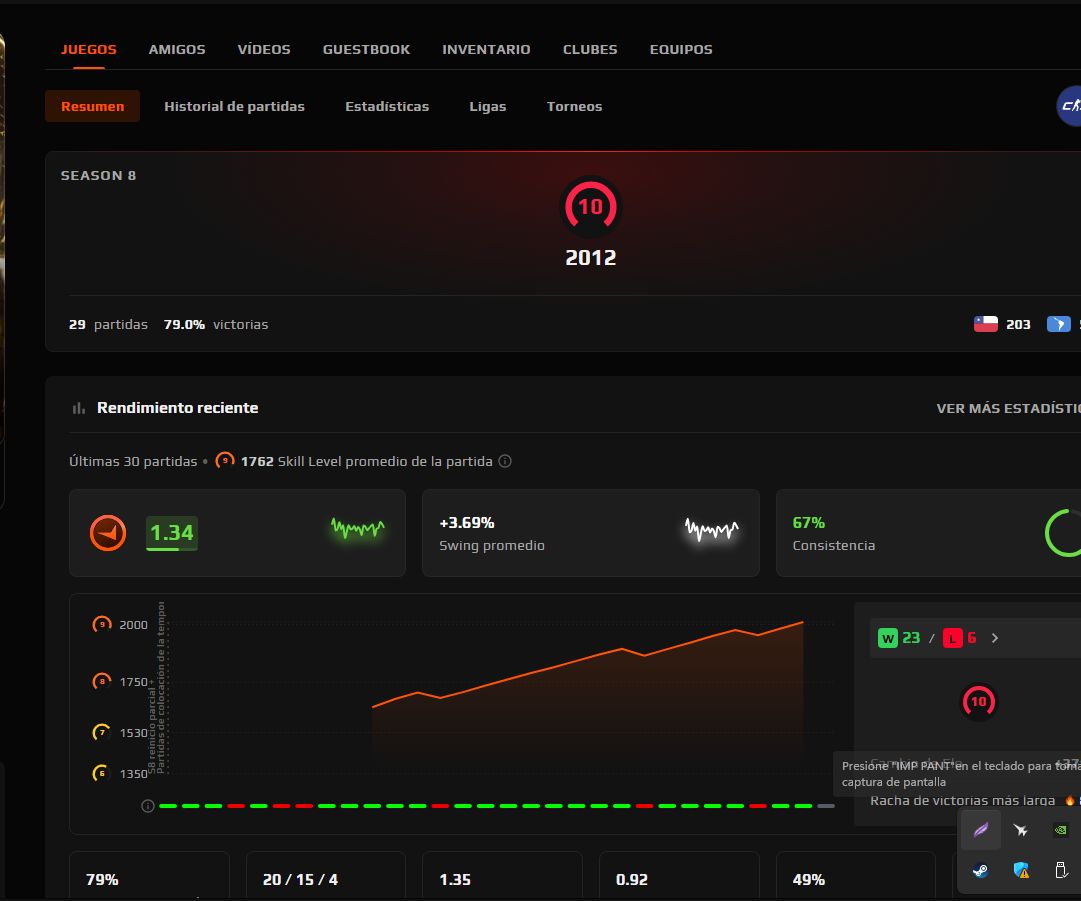Click green progress bar under 1.34
Image resolution: width=1081 pixels, height=901 pixels.
click(172, 549)
